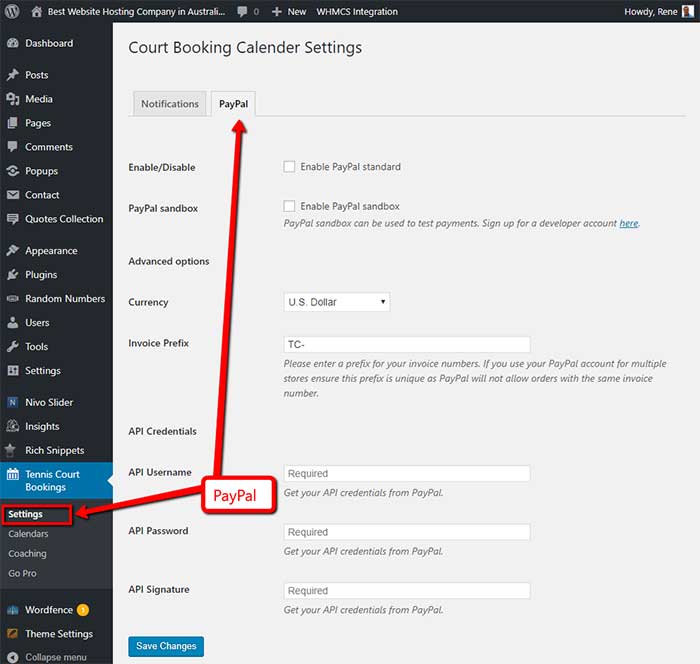
Task: Open the Media library icon
Action: point(13,99)
